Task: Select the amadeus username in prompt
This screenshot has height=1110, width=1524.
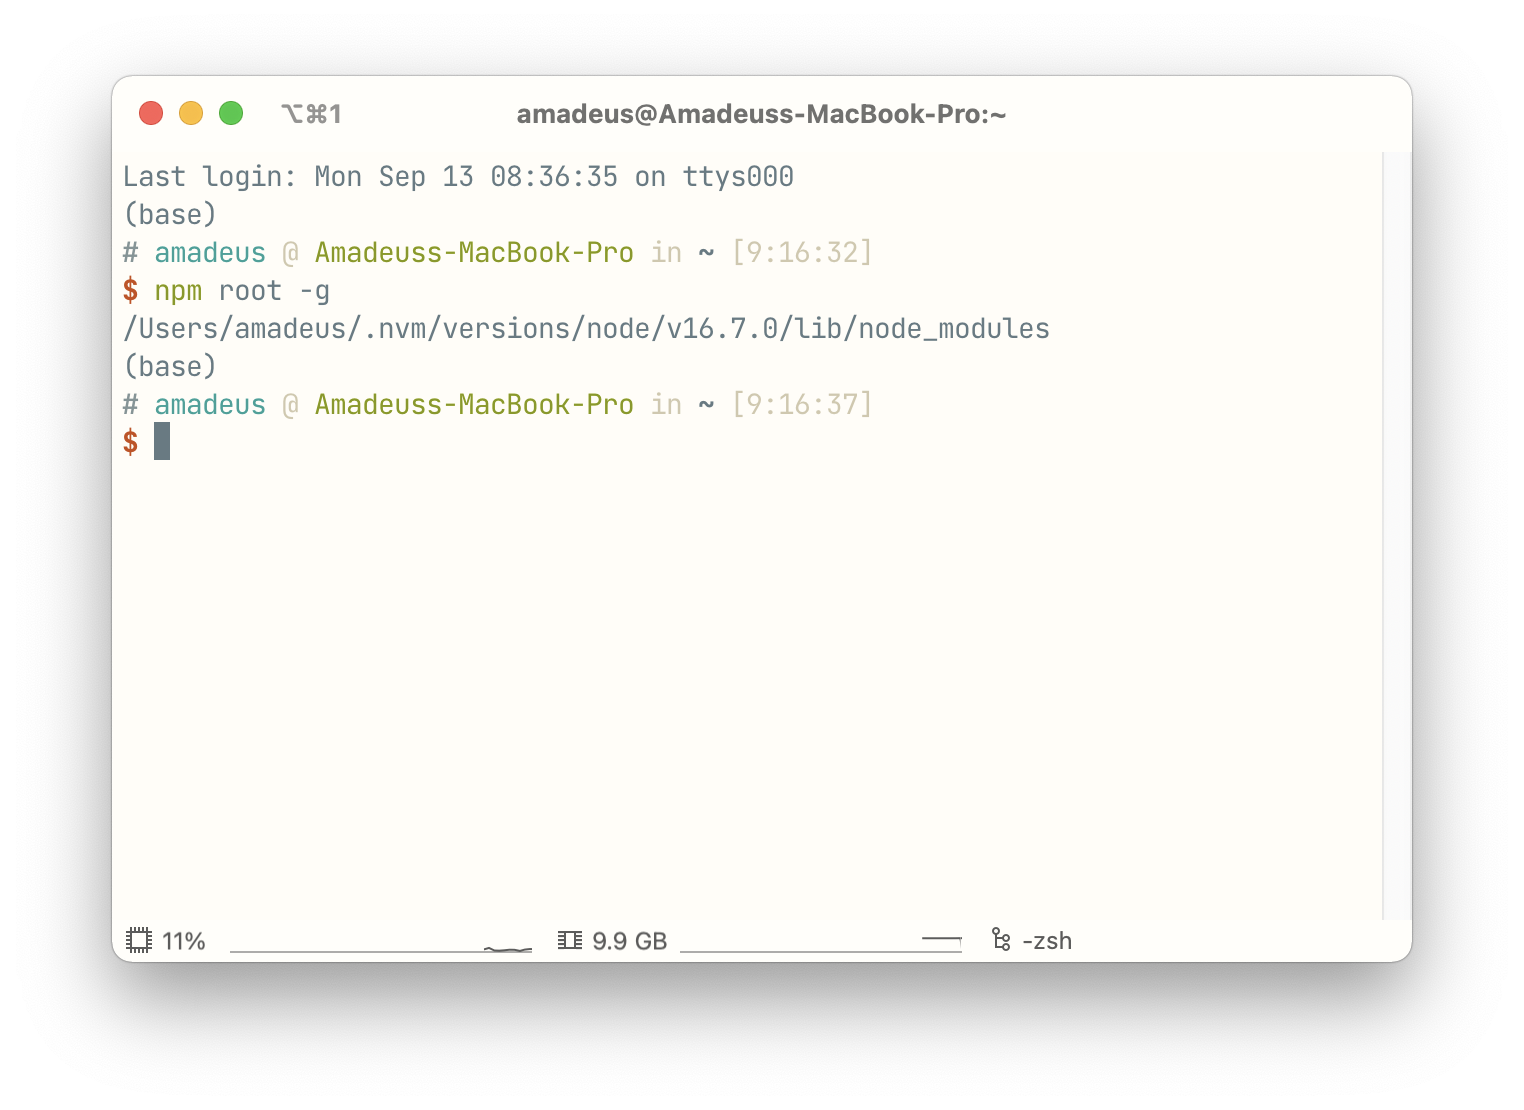Action: coord(209,404)
